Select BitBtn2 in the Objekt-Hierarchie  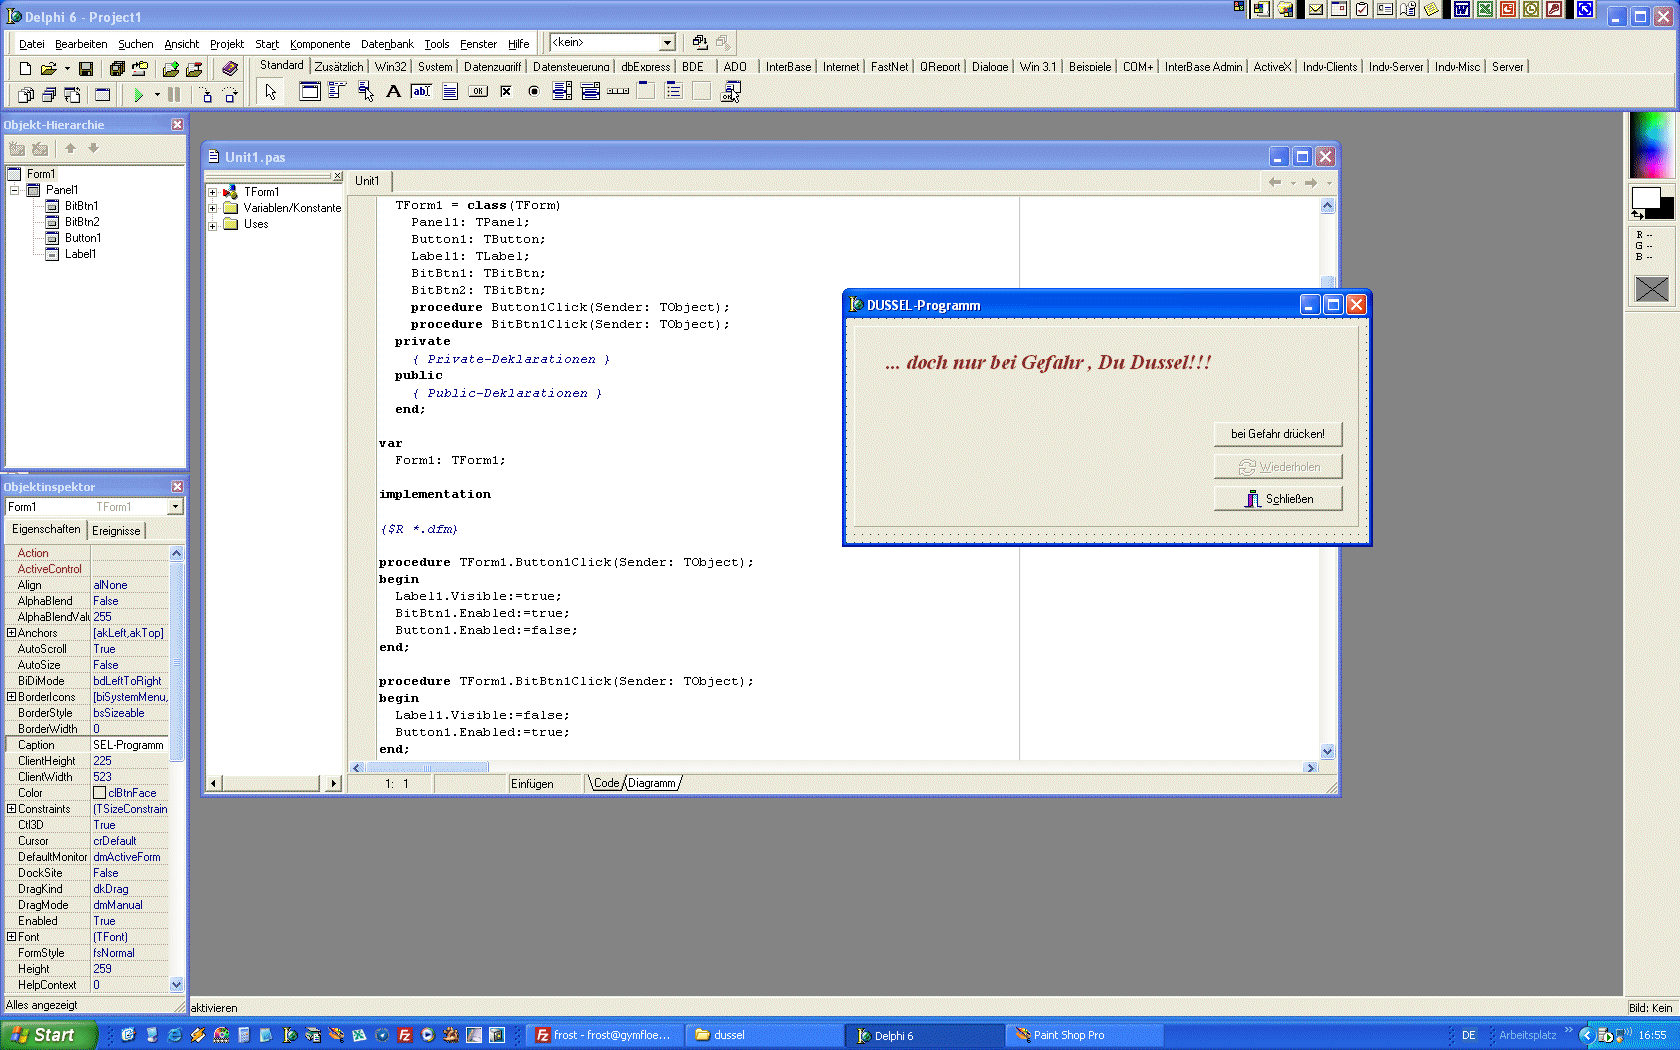(x=82, y=222)
